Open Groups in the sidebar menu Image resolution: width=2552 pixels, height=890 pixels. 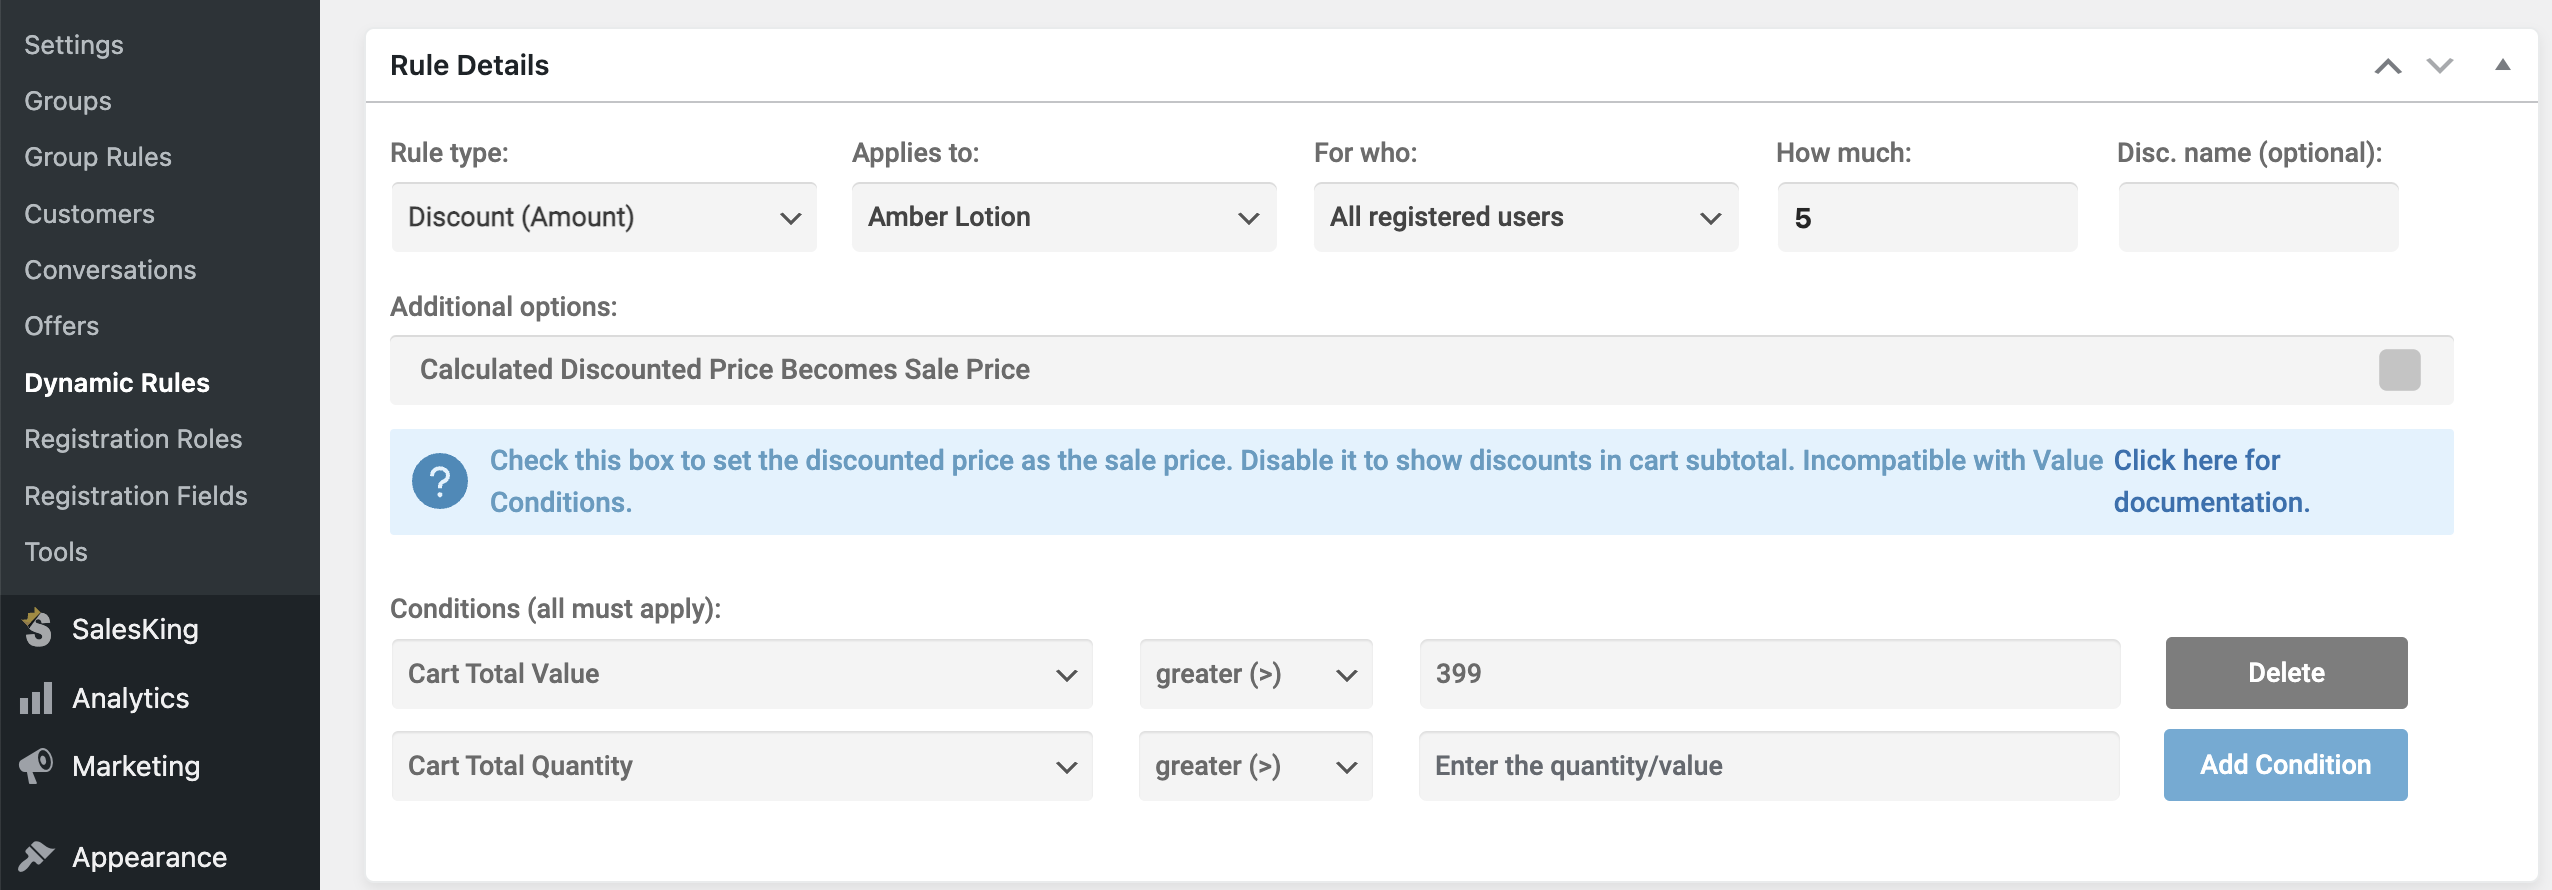click(68, 101)
